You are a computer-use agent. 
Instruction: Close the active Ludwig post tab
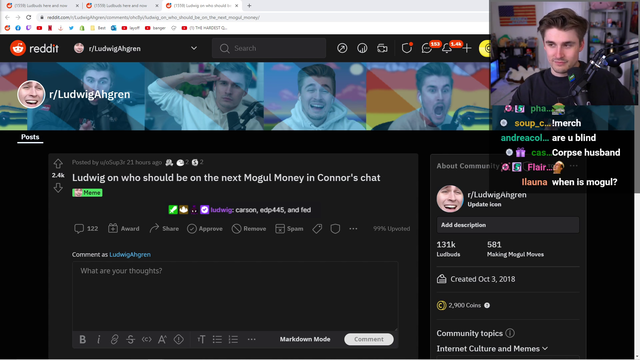236,6
